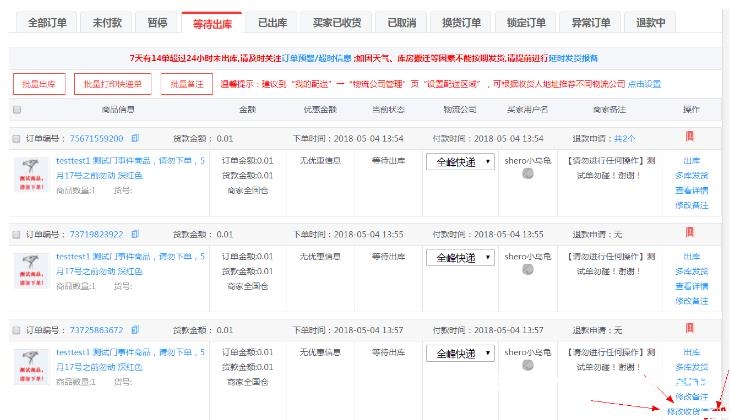
Task: Click the 批量打印快递单 button
Action: pos(113,84)
